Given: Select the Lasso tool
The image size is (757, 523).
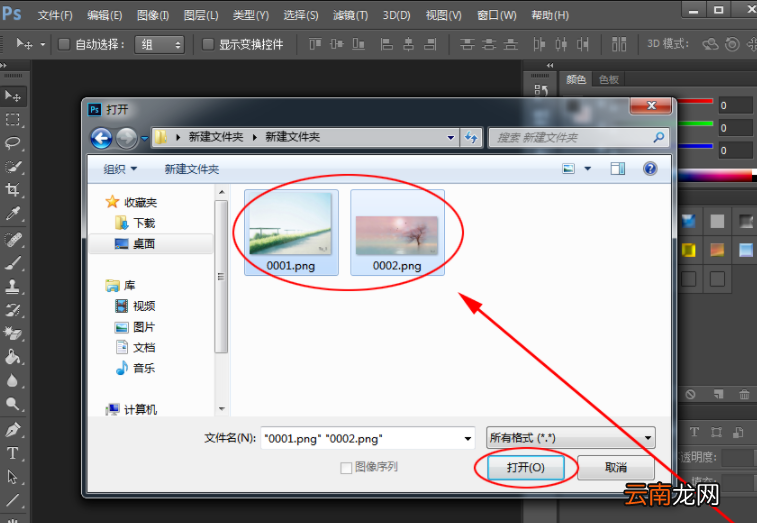Looking at the screenshot, I should point(13,143).
